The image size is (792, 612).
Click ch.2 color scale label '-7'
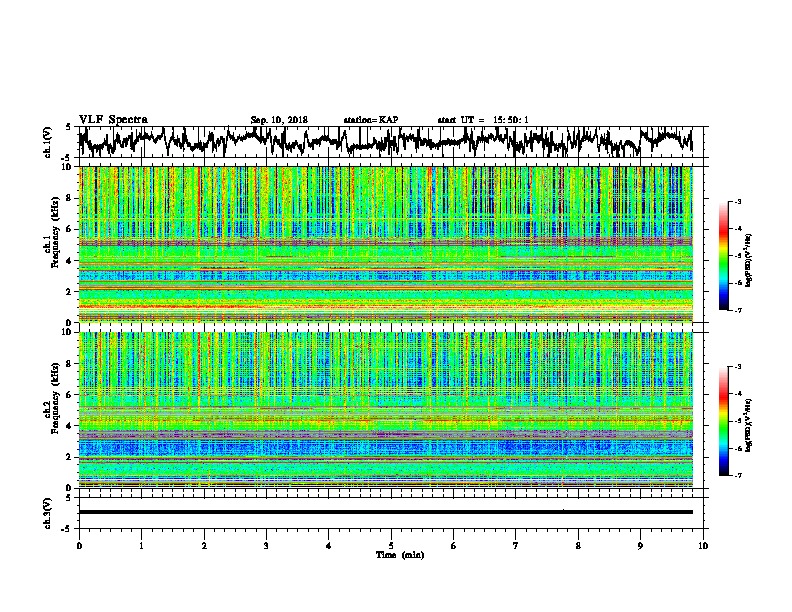(x=738, y=475)
